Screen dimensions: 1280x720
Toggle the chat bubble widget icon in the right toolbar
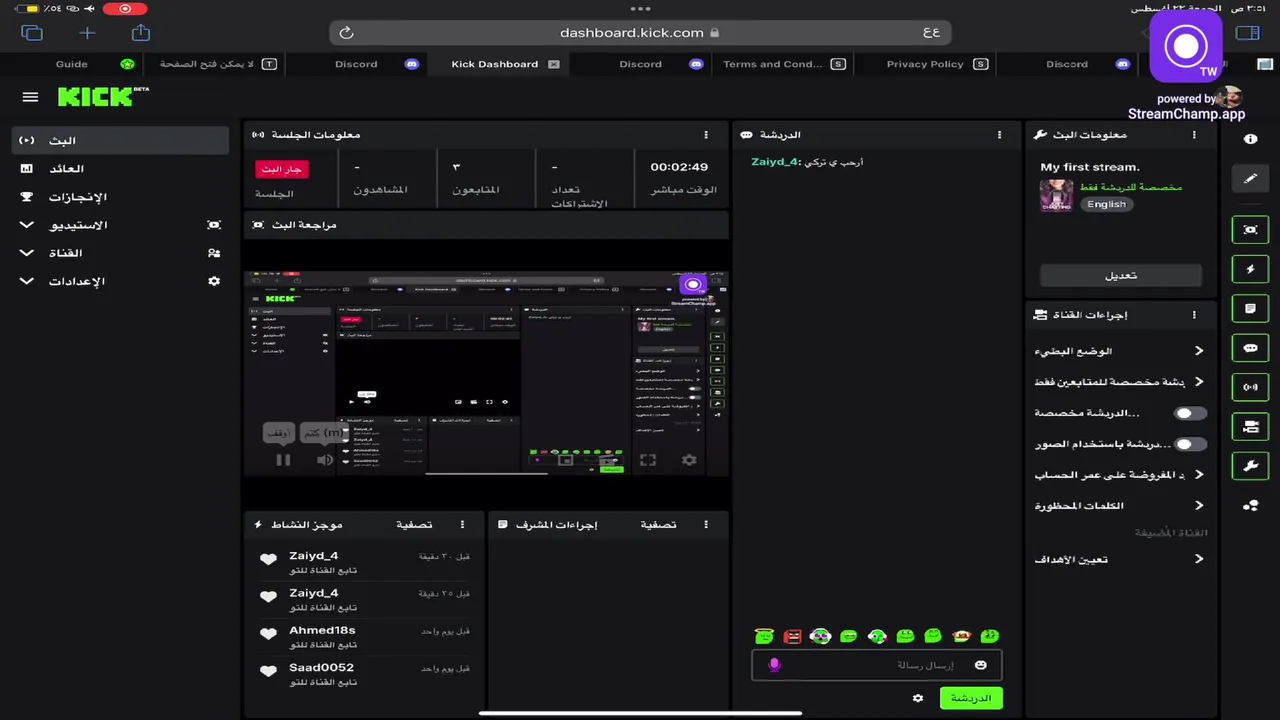click(x=1250, y=348)
